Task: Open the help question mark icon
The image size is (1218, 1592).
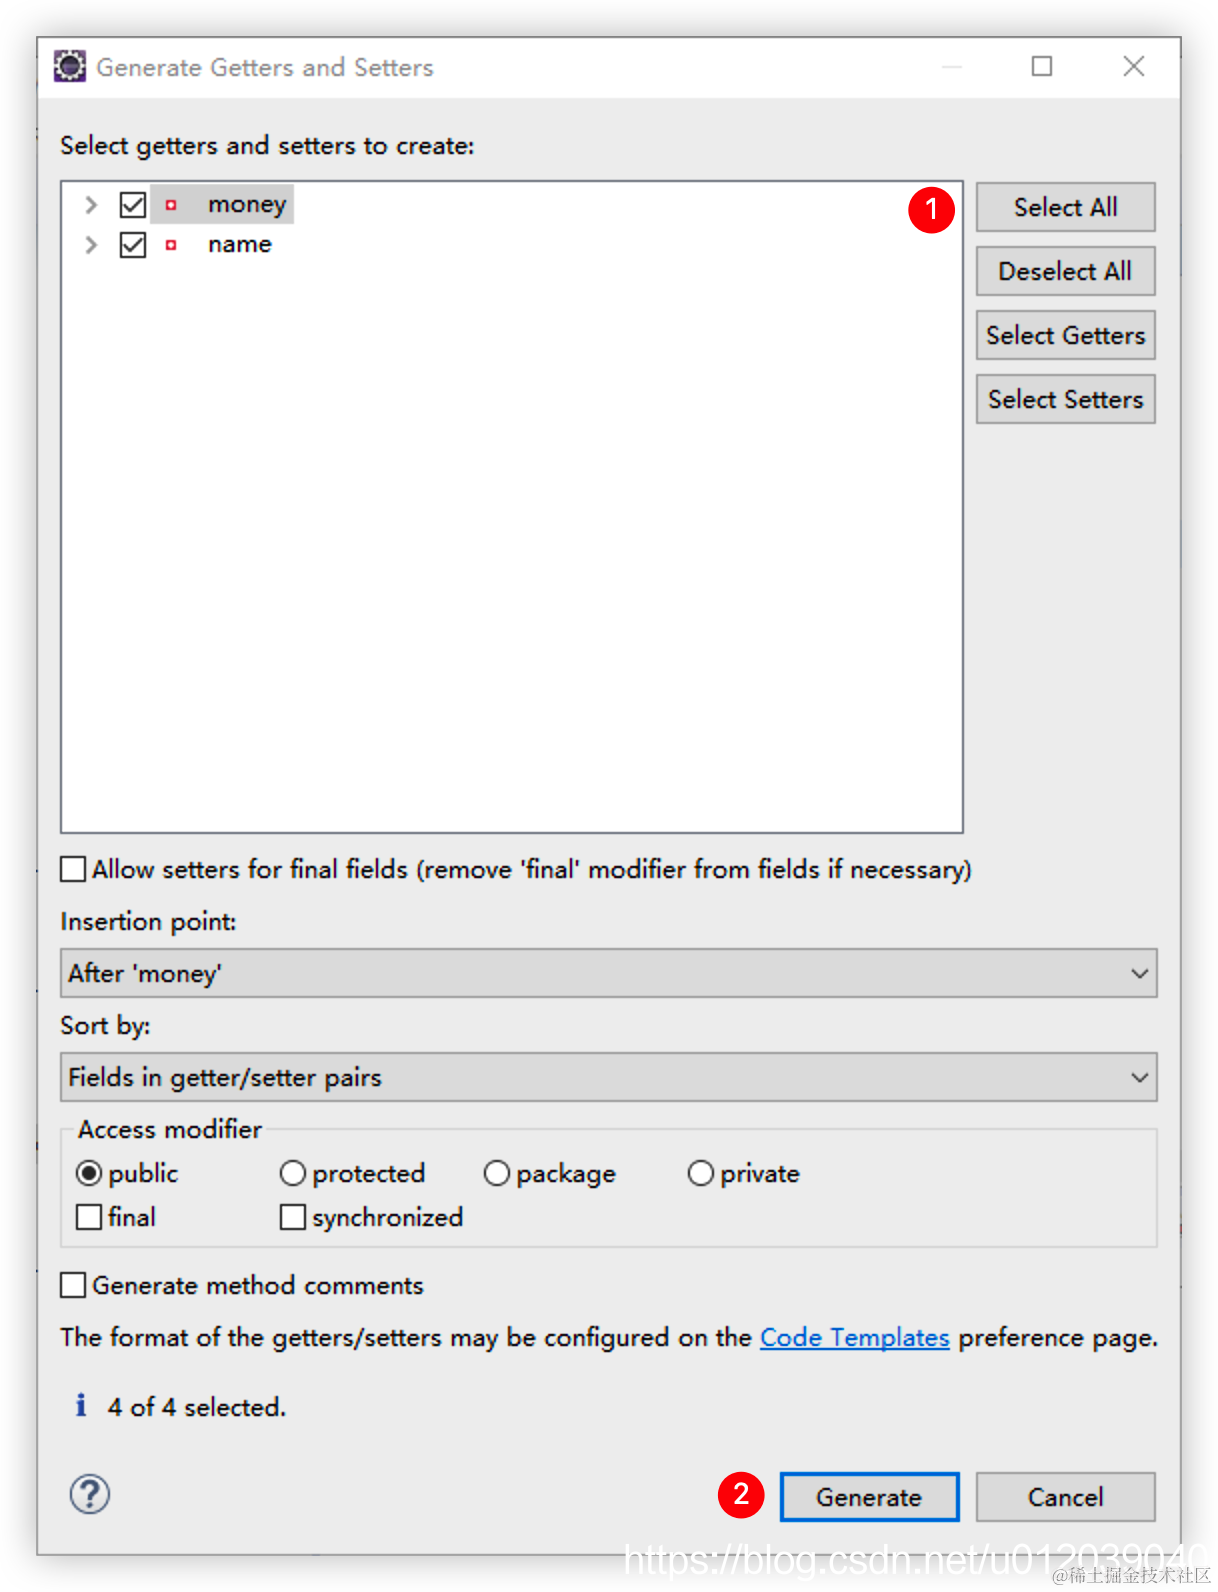Action: (90, 1494)
